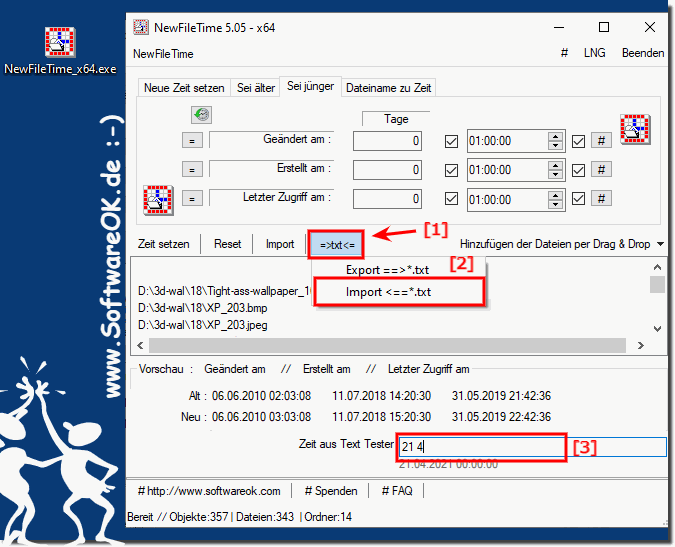Click file list vertical scrollbar down arrow

[657, 329]
